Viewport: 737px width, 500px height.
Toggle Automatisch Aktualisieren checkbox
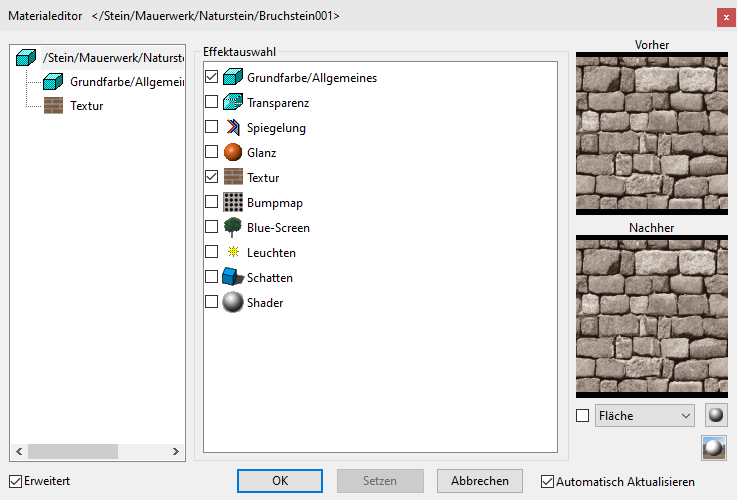click(547, 482)
